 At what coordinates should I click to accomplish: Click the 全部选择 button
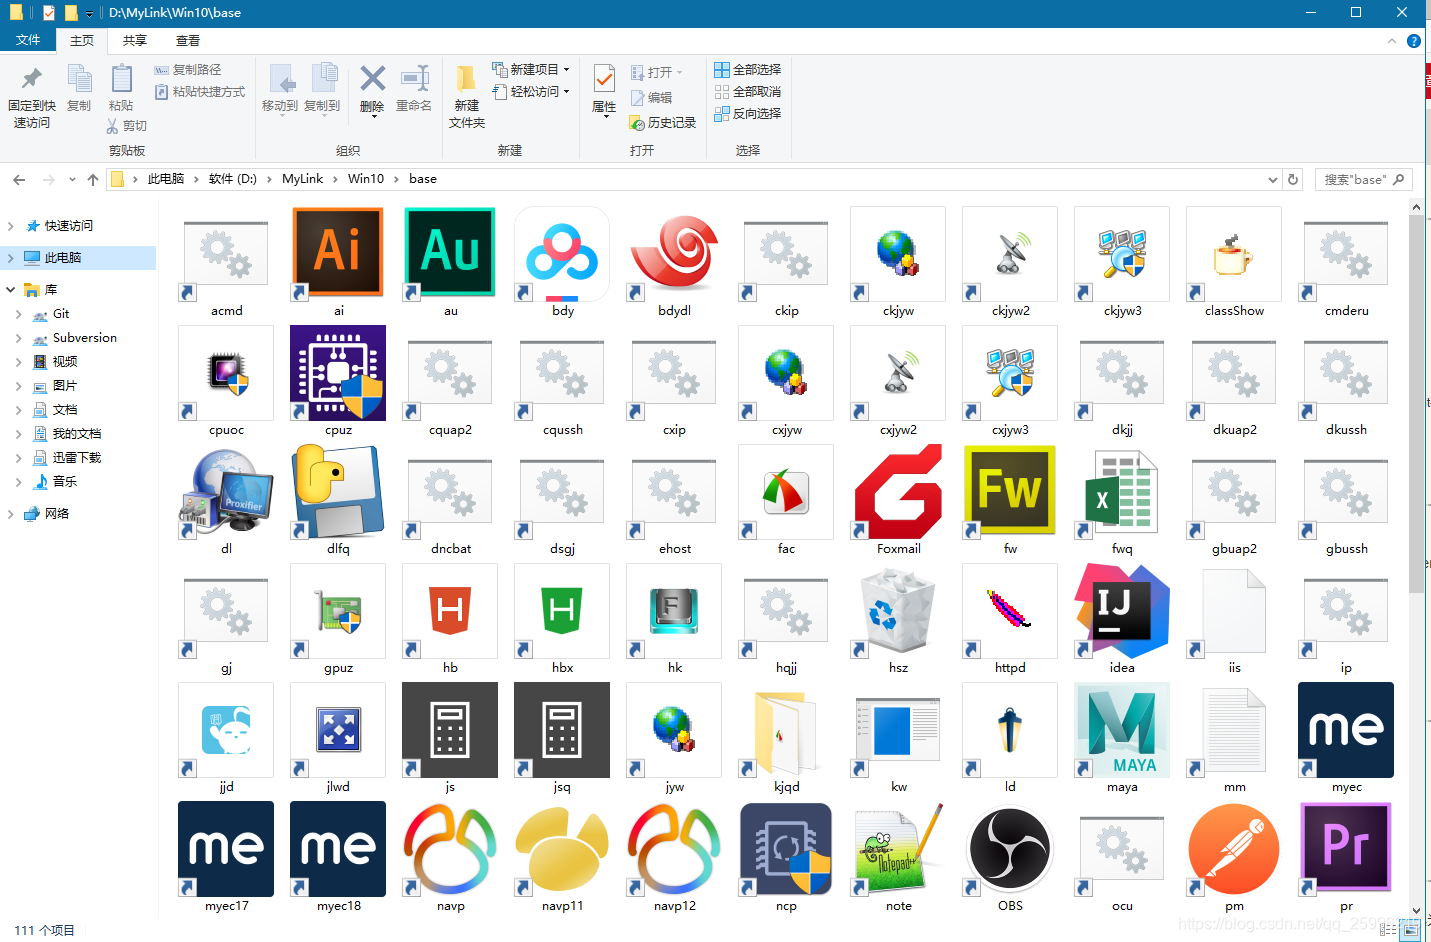click(748, 69)
